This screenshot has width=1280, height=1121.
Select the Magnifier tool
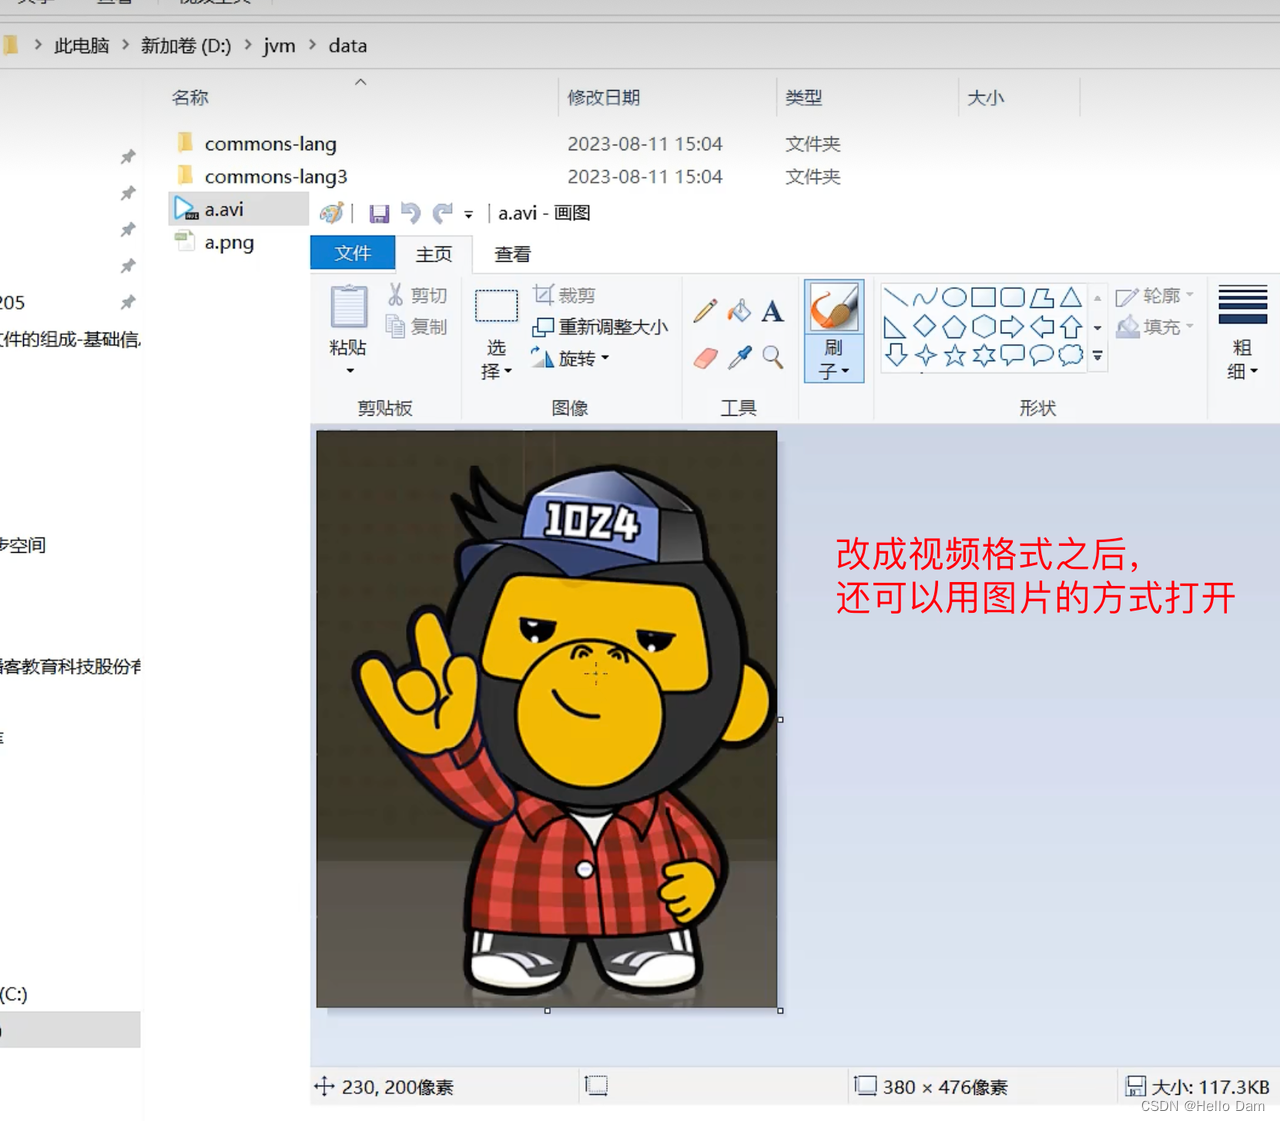(x=772, y=357)
